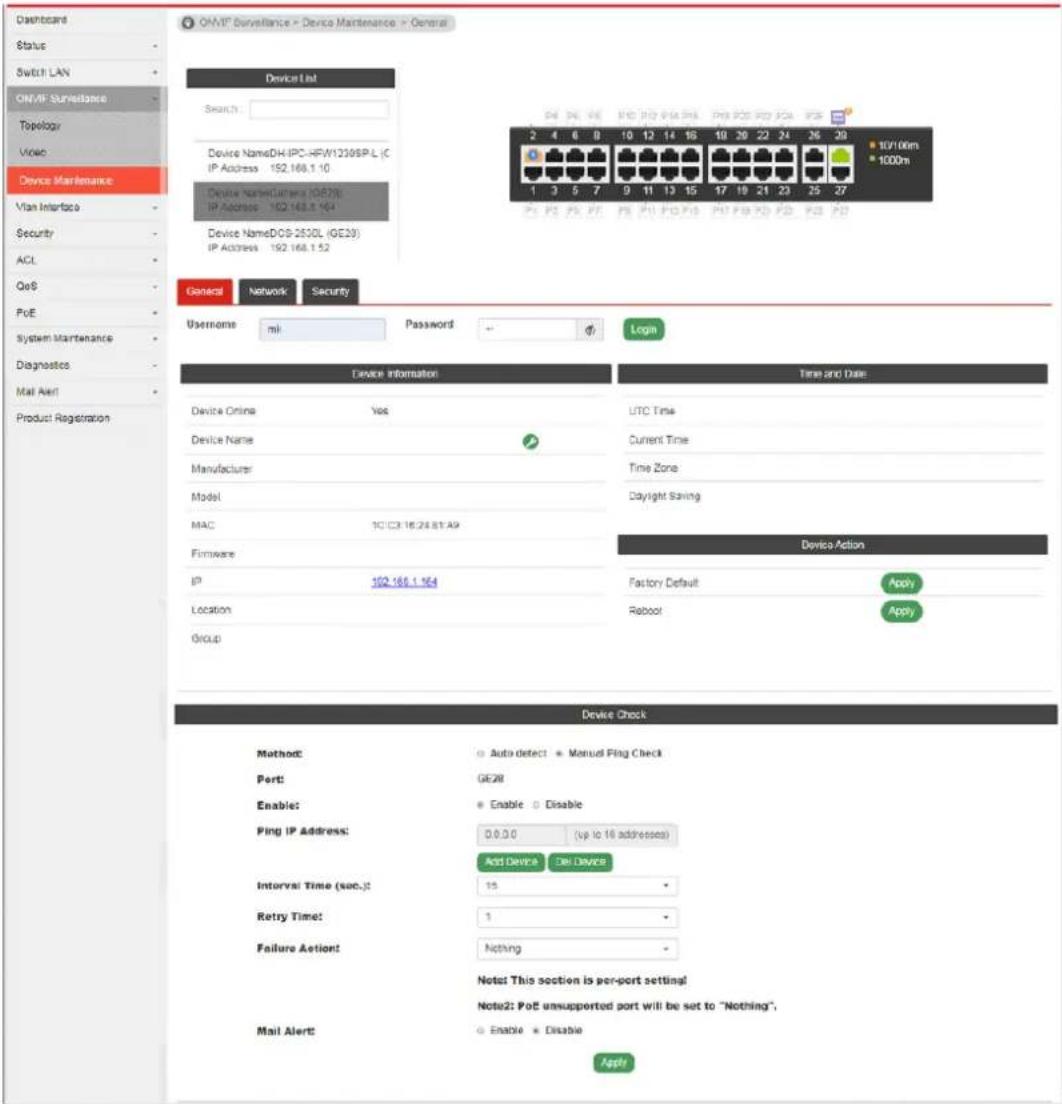Apply Reboot device action
The image size is (1062, 1104).
(901, 611)
